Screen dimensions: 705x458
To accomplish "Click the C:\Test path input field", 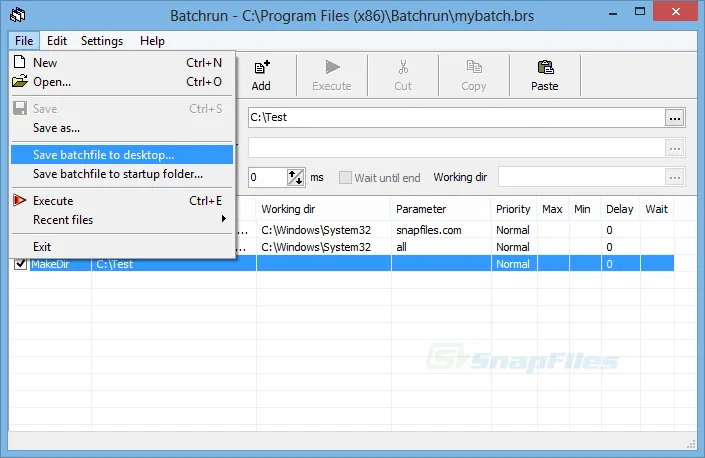I will point(456,118).
